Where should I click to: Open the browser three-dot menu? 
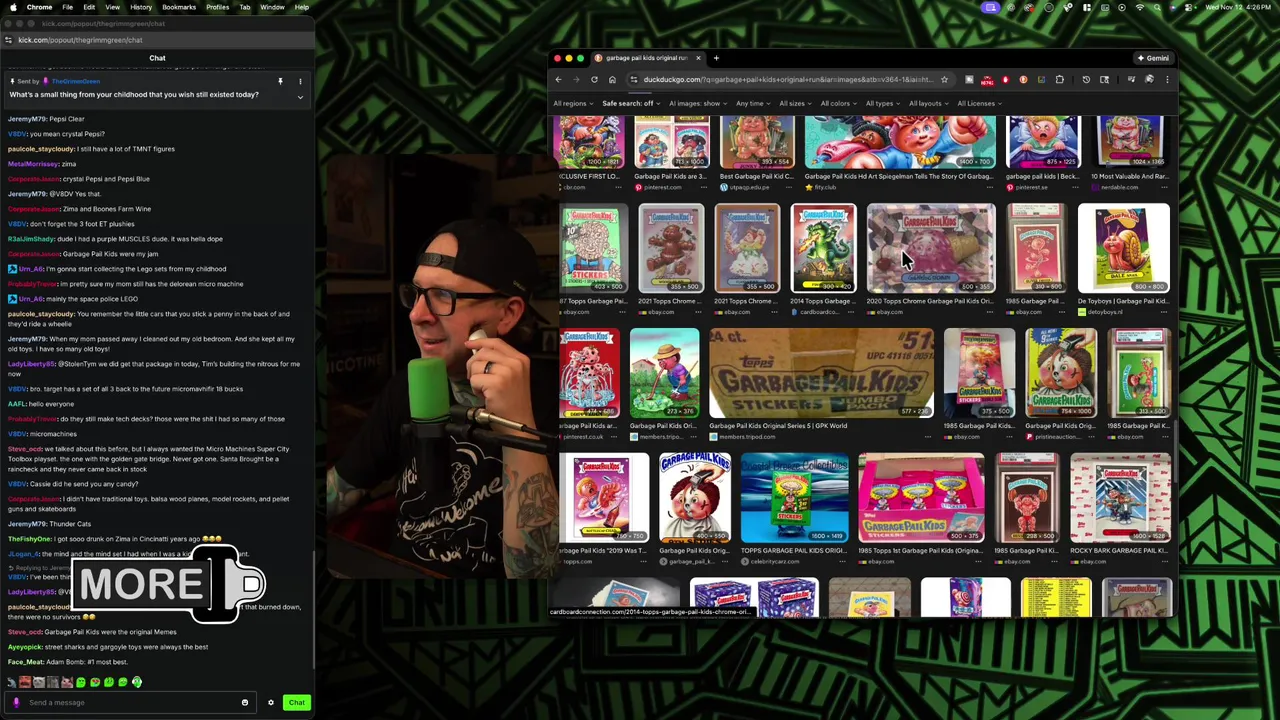pyautogui.click(x=1166, y=80)
